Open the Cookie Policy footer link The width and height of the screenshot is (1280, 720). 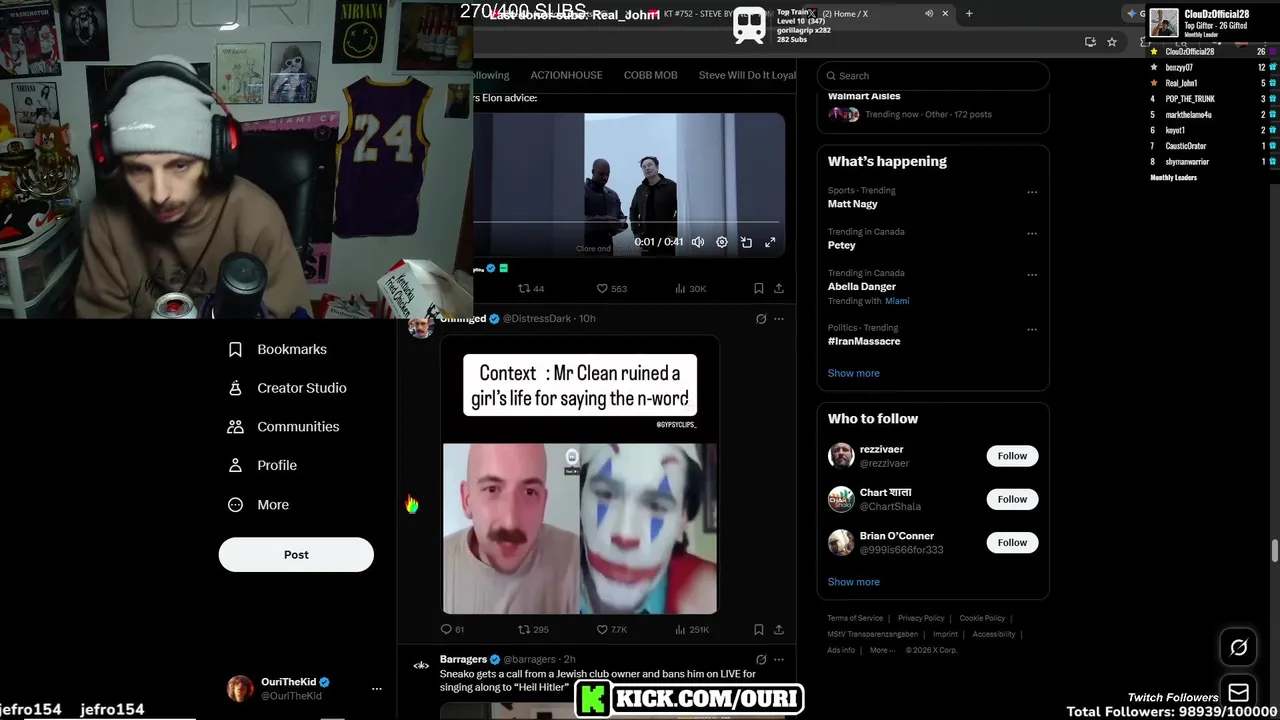tap(982, 618)
